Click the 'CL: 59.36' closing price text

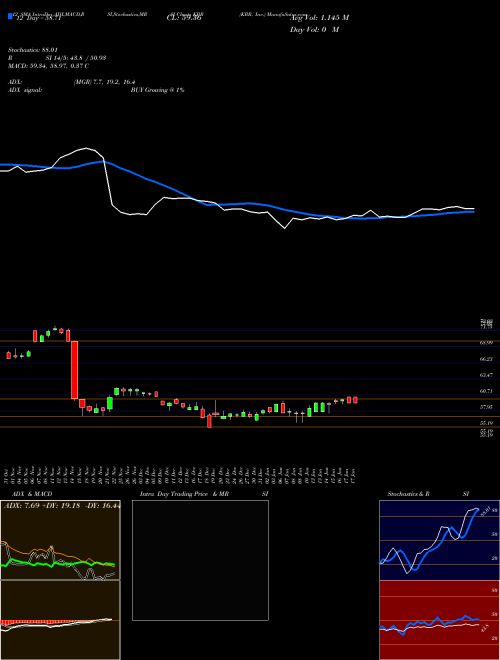pyautogui.click(x=184, y=19)
